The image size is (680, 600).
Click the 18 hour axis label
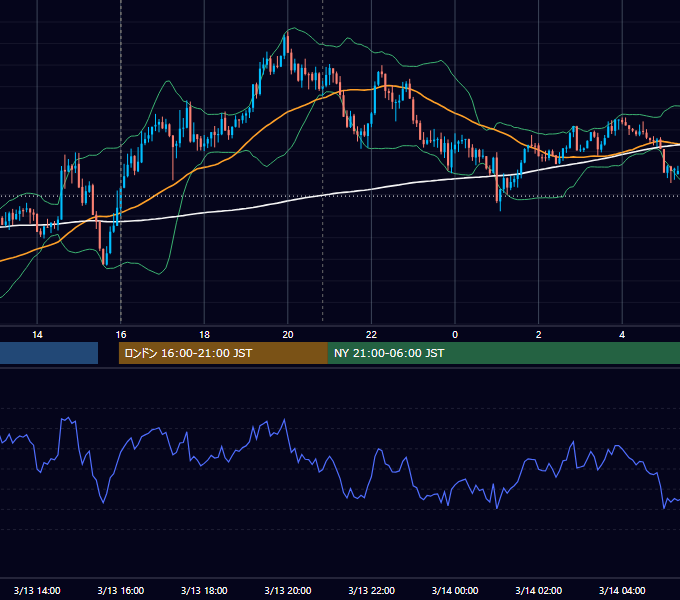[x=204, y=334]
